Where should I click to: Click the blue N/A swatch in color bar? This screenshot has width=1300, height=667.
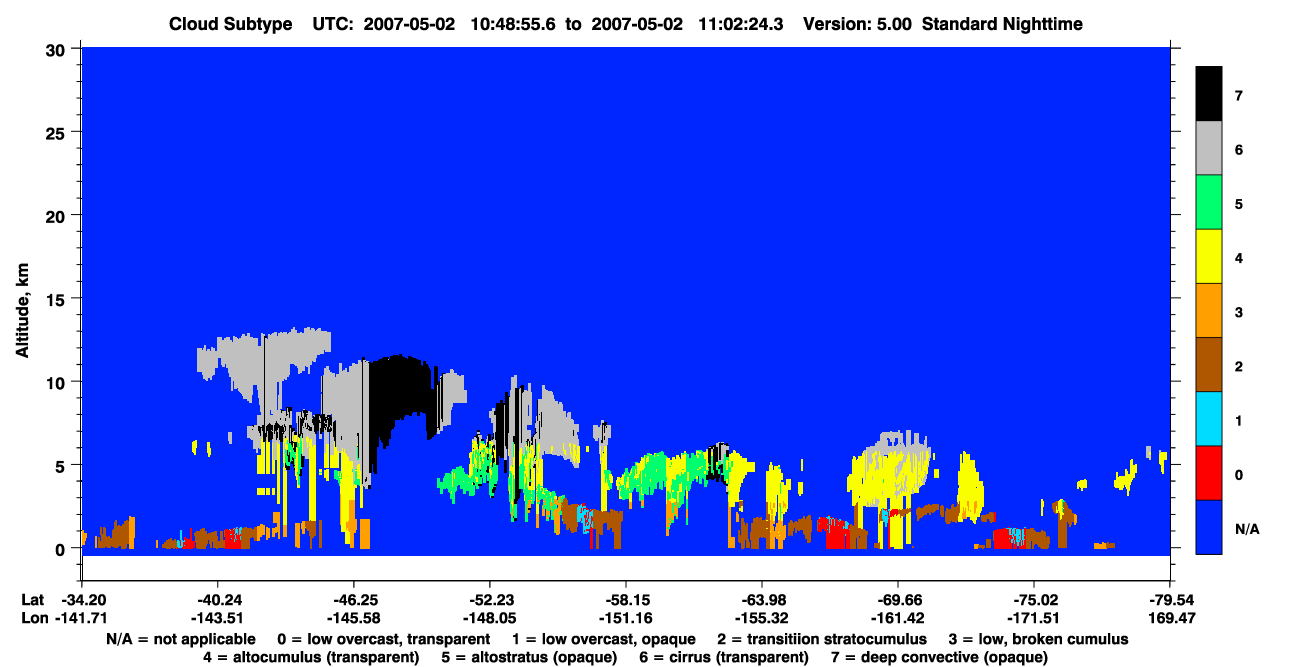(x=1209, y=527)
